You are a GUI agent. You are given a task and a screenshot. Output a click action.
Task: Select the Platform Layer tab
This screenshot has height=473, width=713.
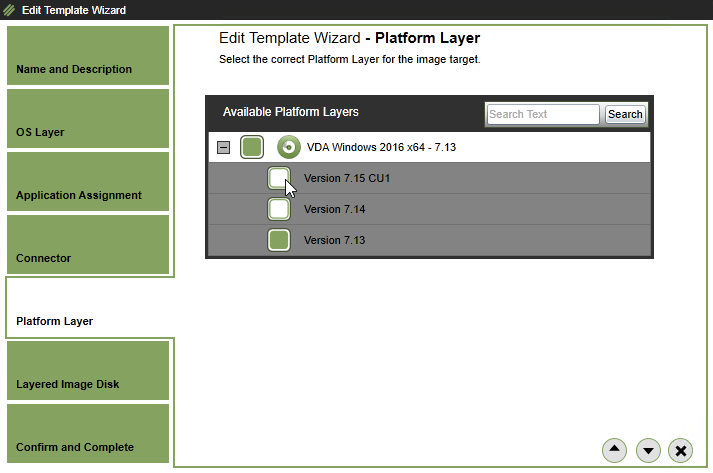pyautogui.click(x=90, y=308)
